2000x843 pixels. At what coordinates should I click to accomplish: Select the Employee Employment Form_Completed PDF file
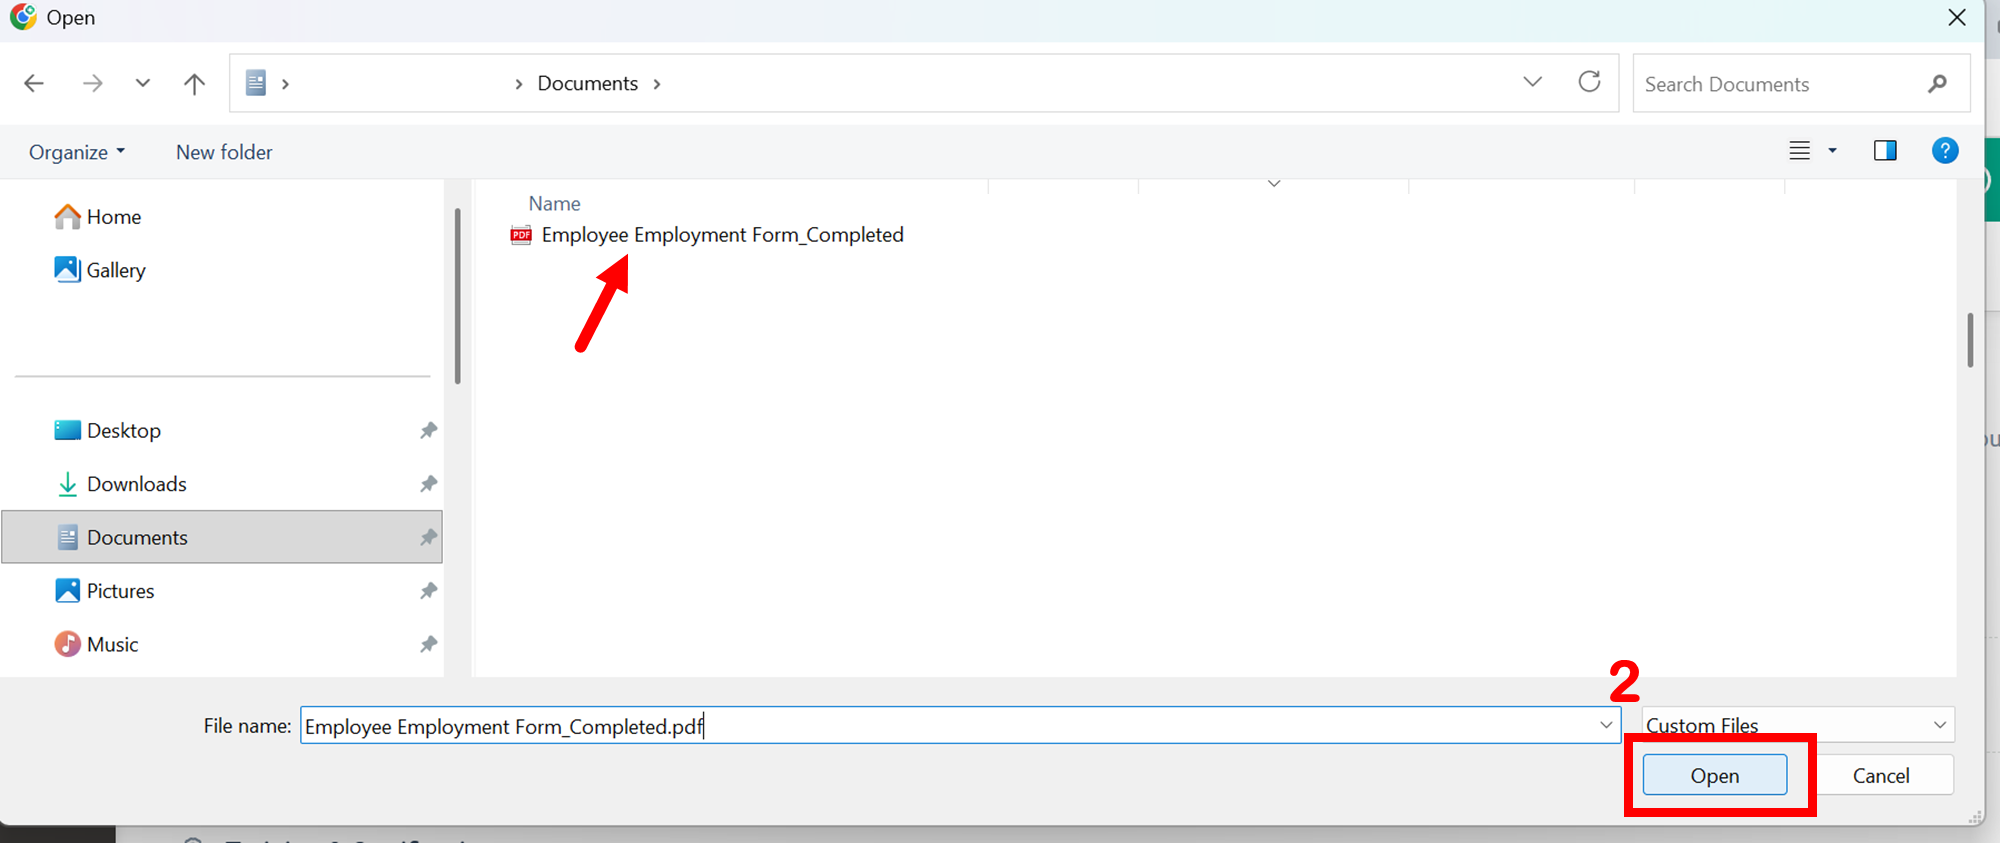pyautogui.click(x=721, y=235)
